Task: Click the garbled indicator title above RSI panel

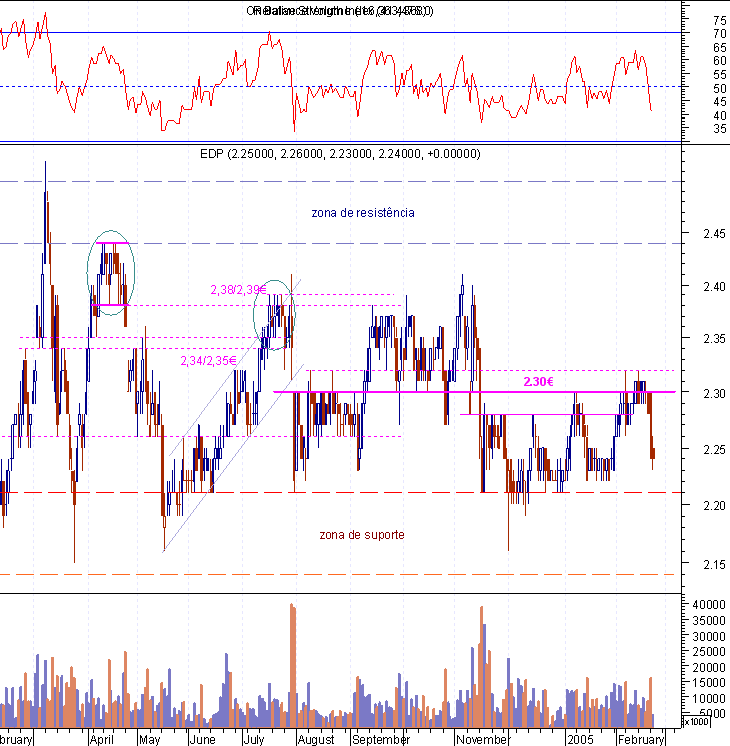Action: 340,10
